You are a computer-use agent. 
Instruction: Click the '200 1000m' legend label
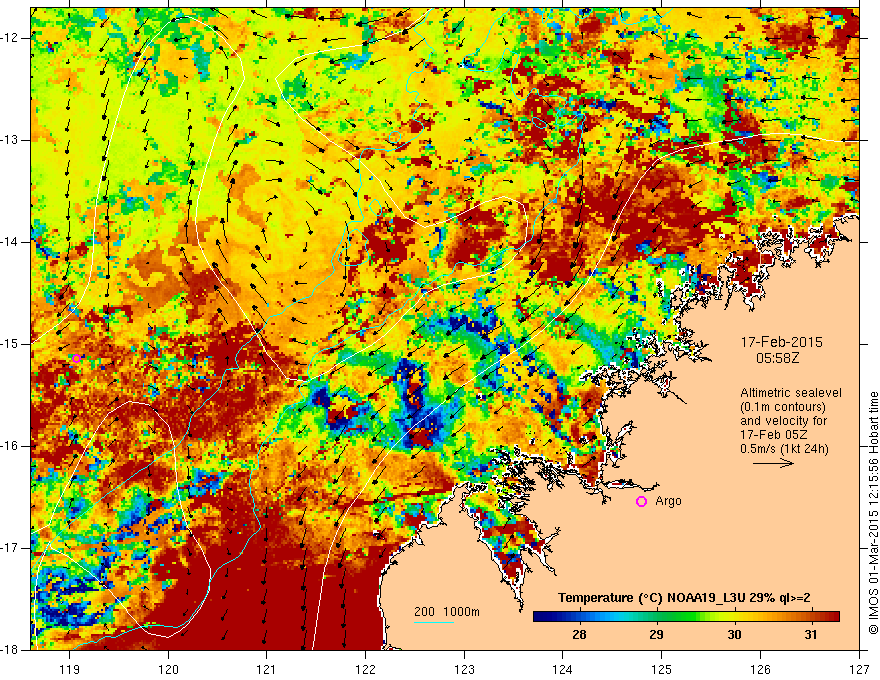pyautogui.click(x=447, y=612)
